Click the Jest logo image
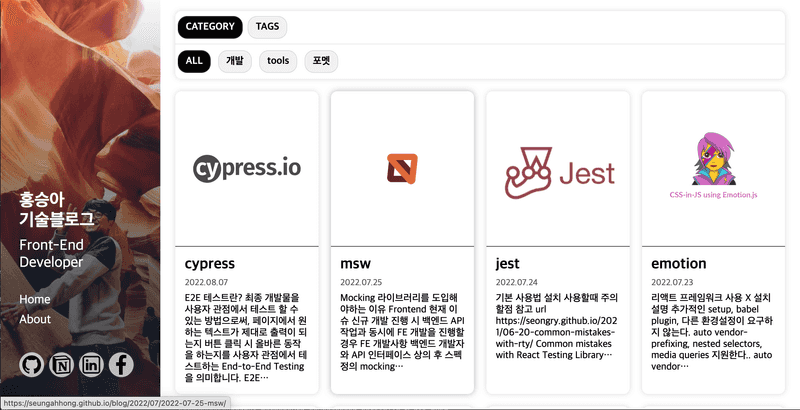This screenshot has height=410, width=800. pyautogui.click(x=558, y=170)
